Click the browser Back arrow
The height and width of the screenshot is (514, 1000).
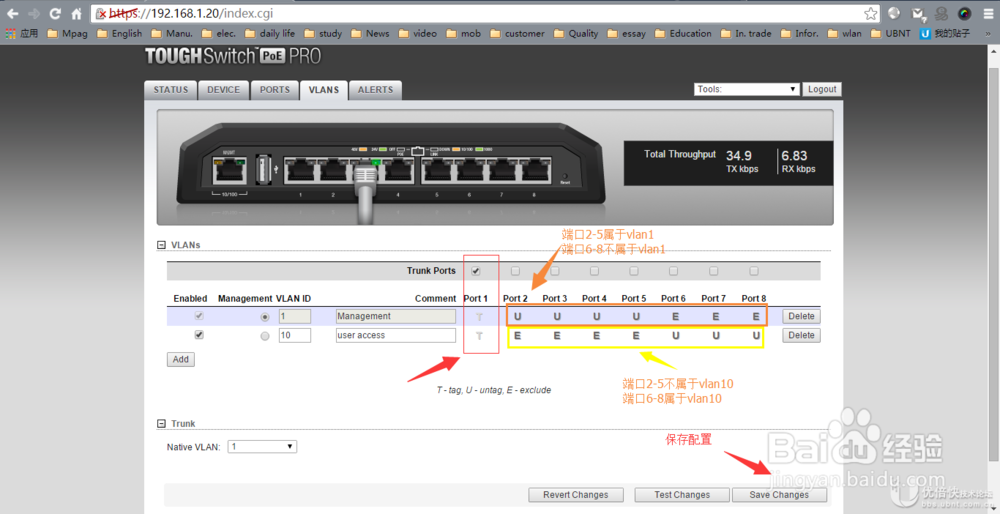pyautogui.click(x=13, y=13)
